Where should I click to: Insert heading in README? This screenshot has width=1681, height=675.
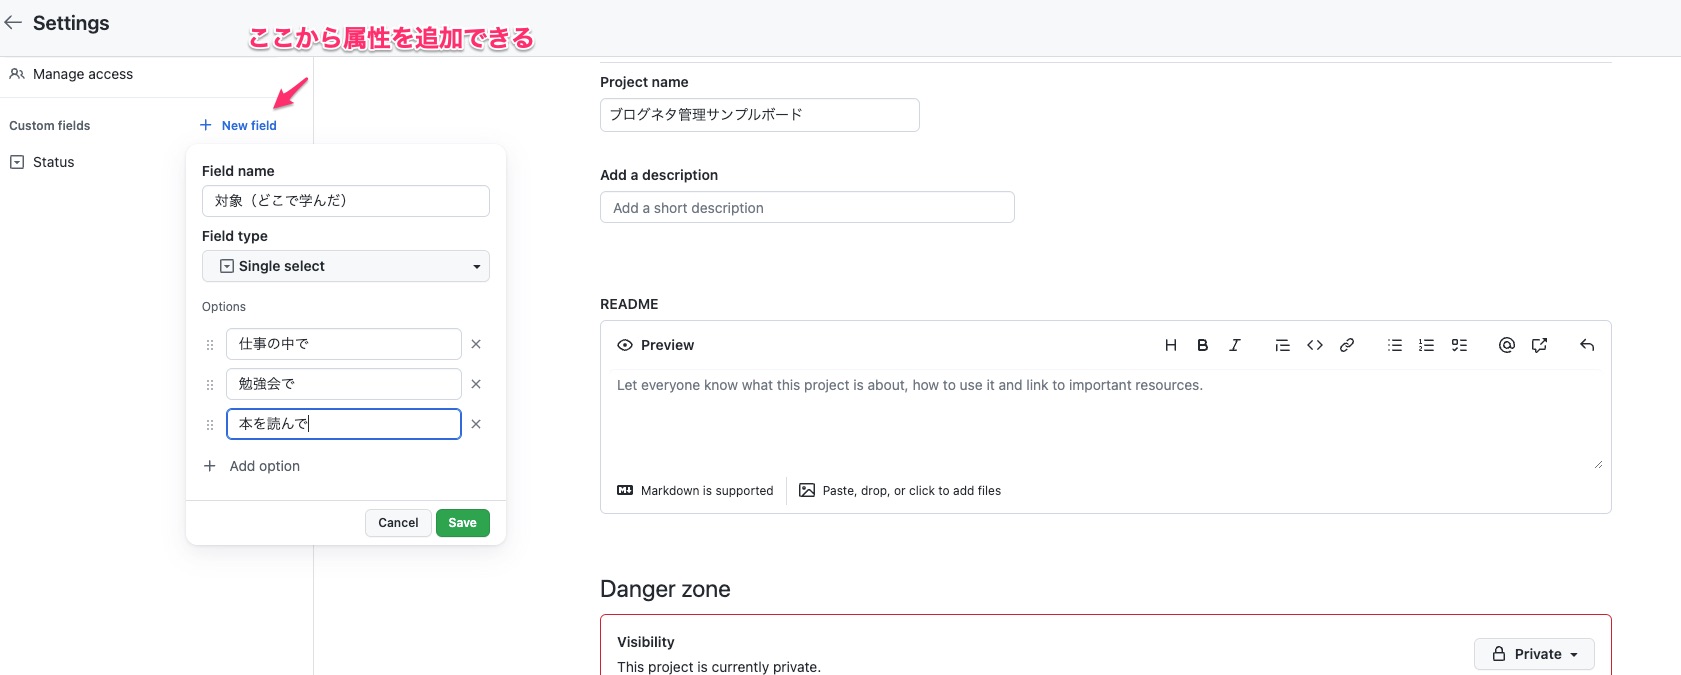coord(1171,345)
